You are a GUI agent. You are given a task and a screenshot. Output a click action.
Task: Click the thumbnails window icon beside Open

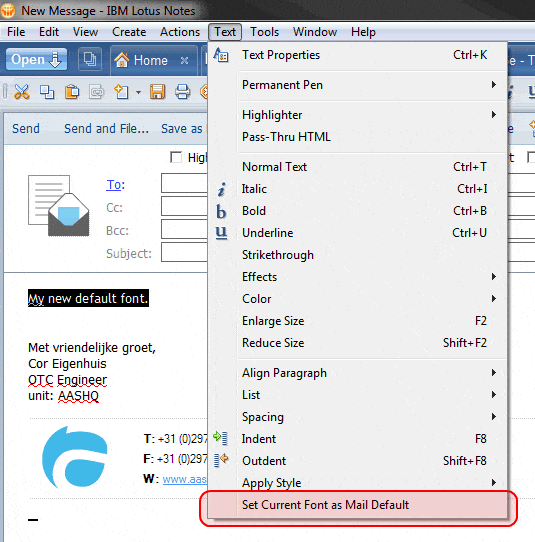click(x=90, y=59)
